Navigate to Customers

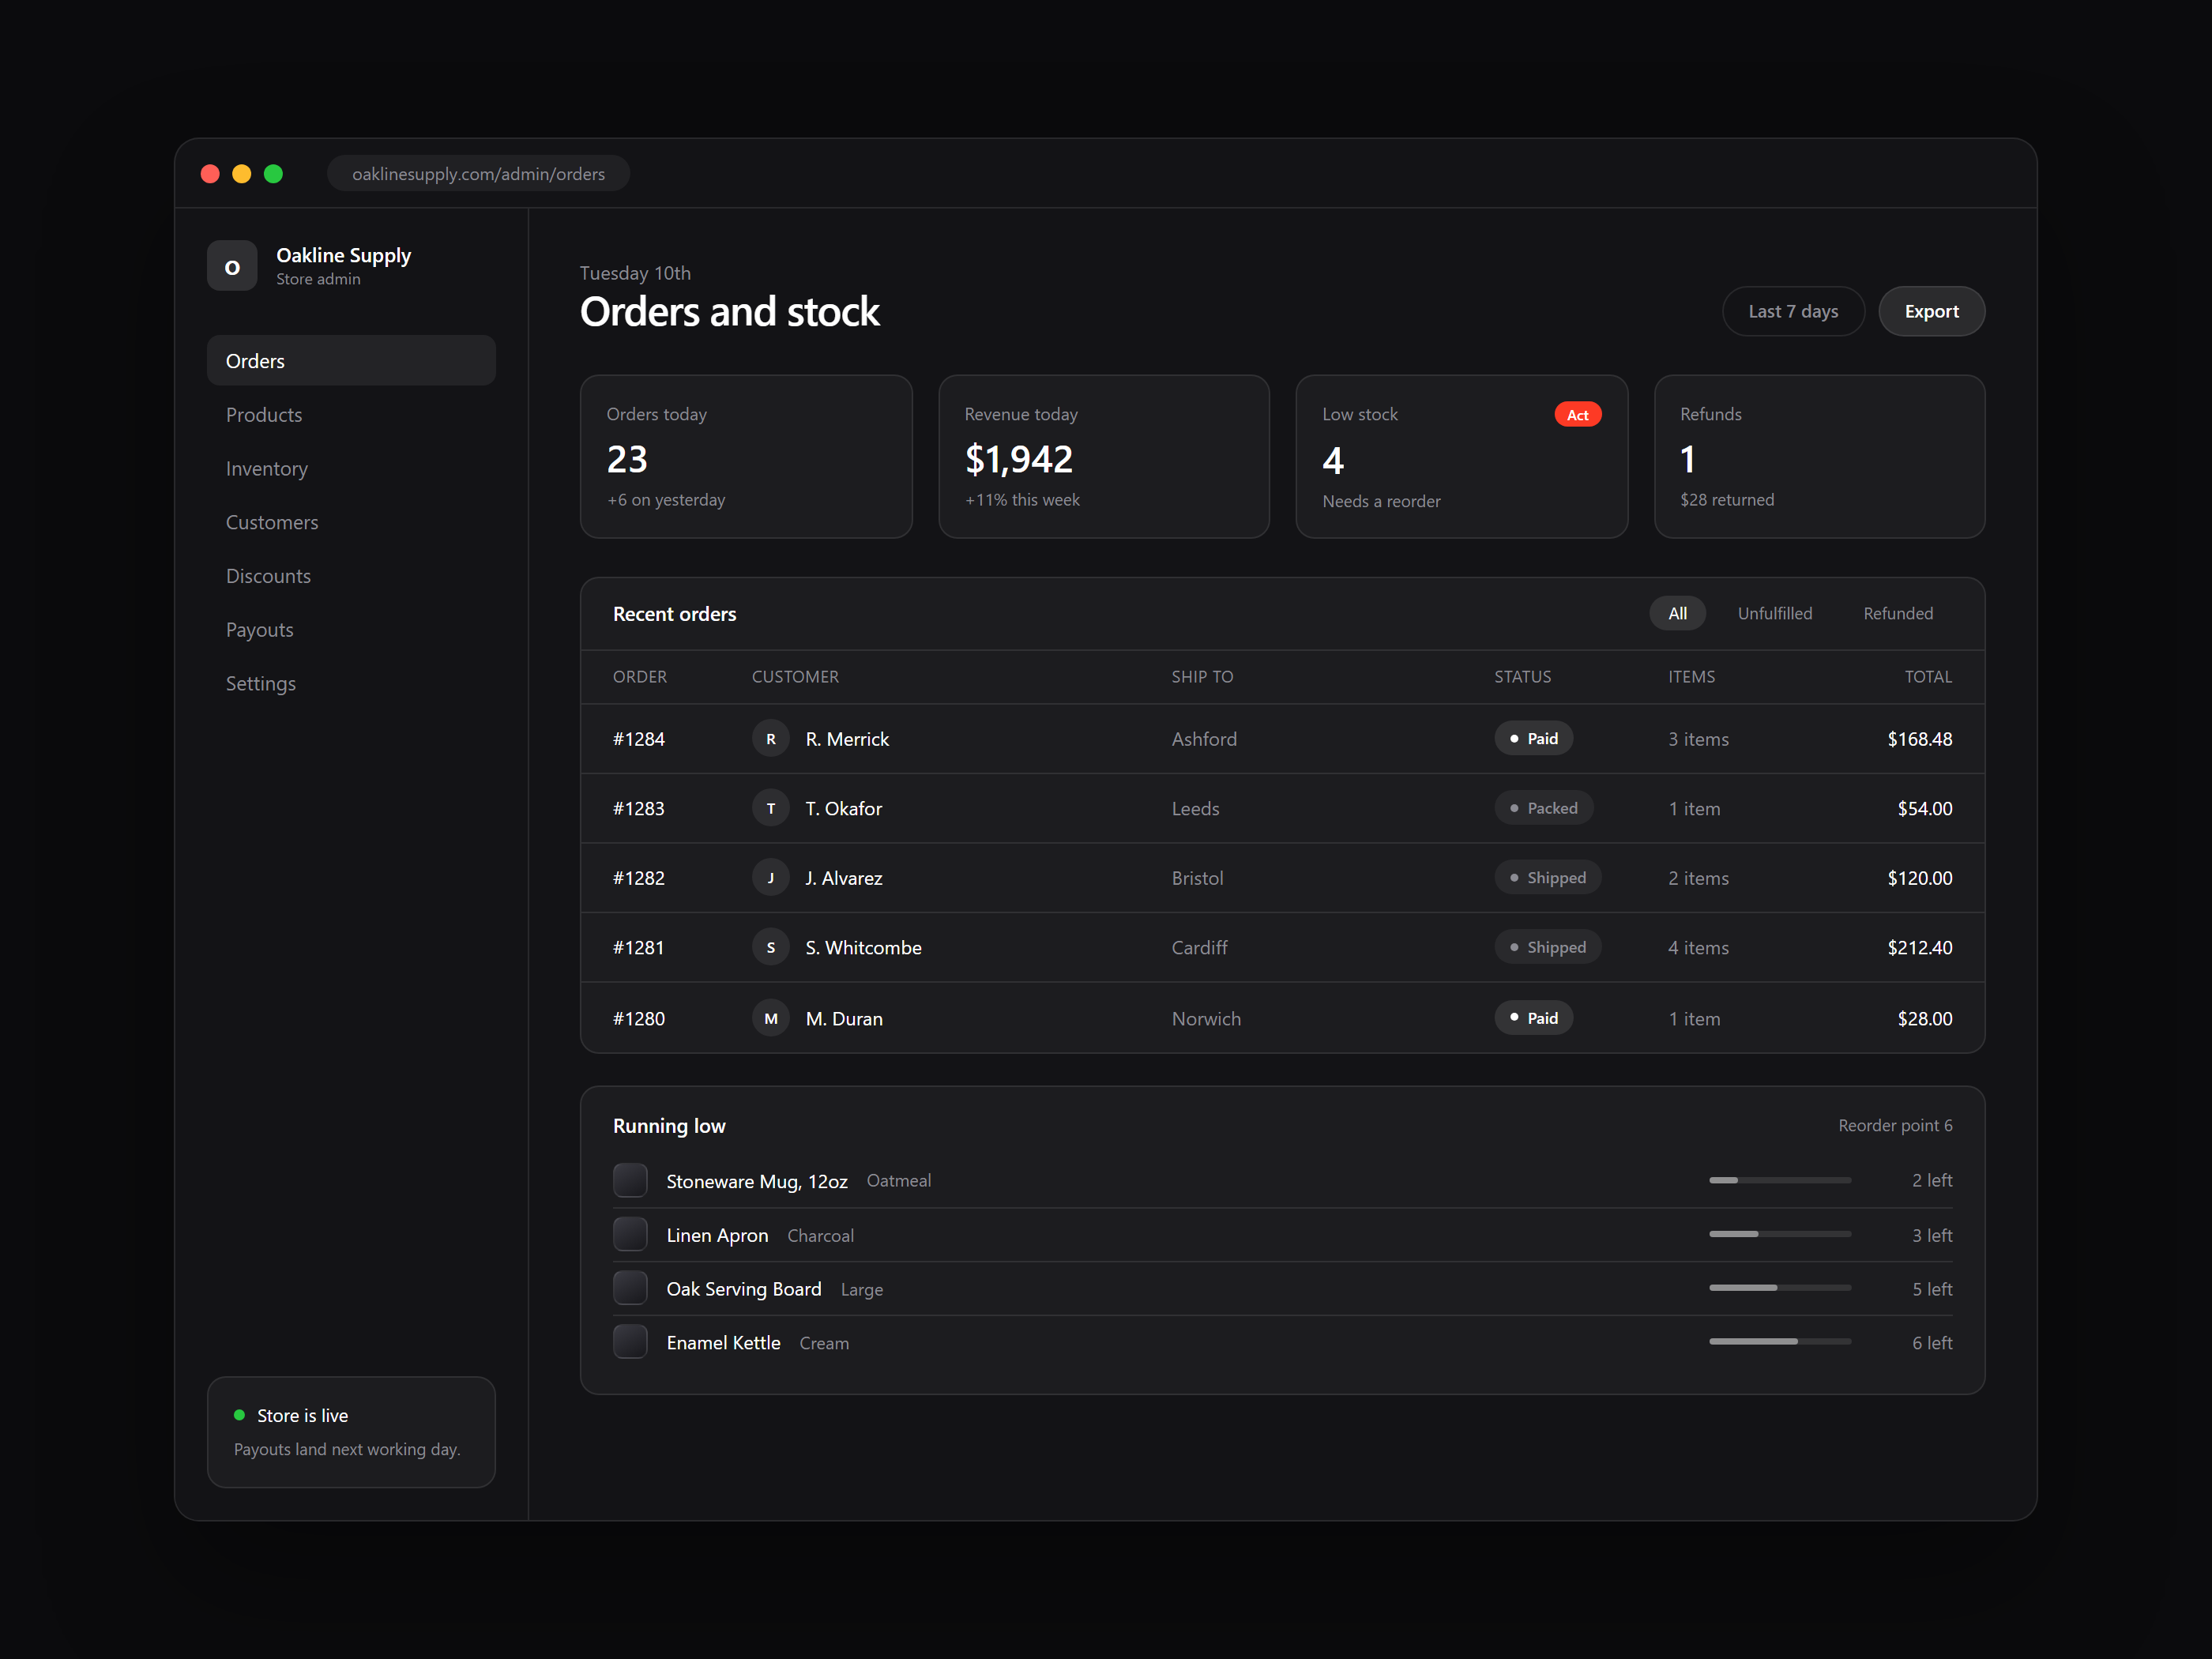351,522
